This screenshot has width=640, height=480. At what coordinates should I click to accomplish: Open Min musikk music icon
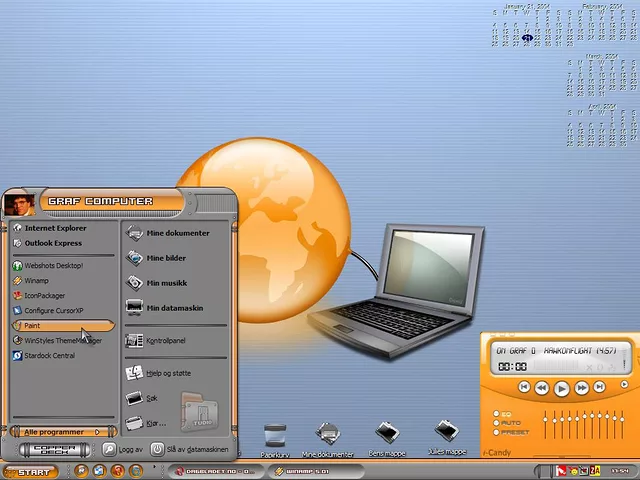click(x=134, y=283)
